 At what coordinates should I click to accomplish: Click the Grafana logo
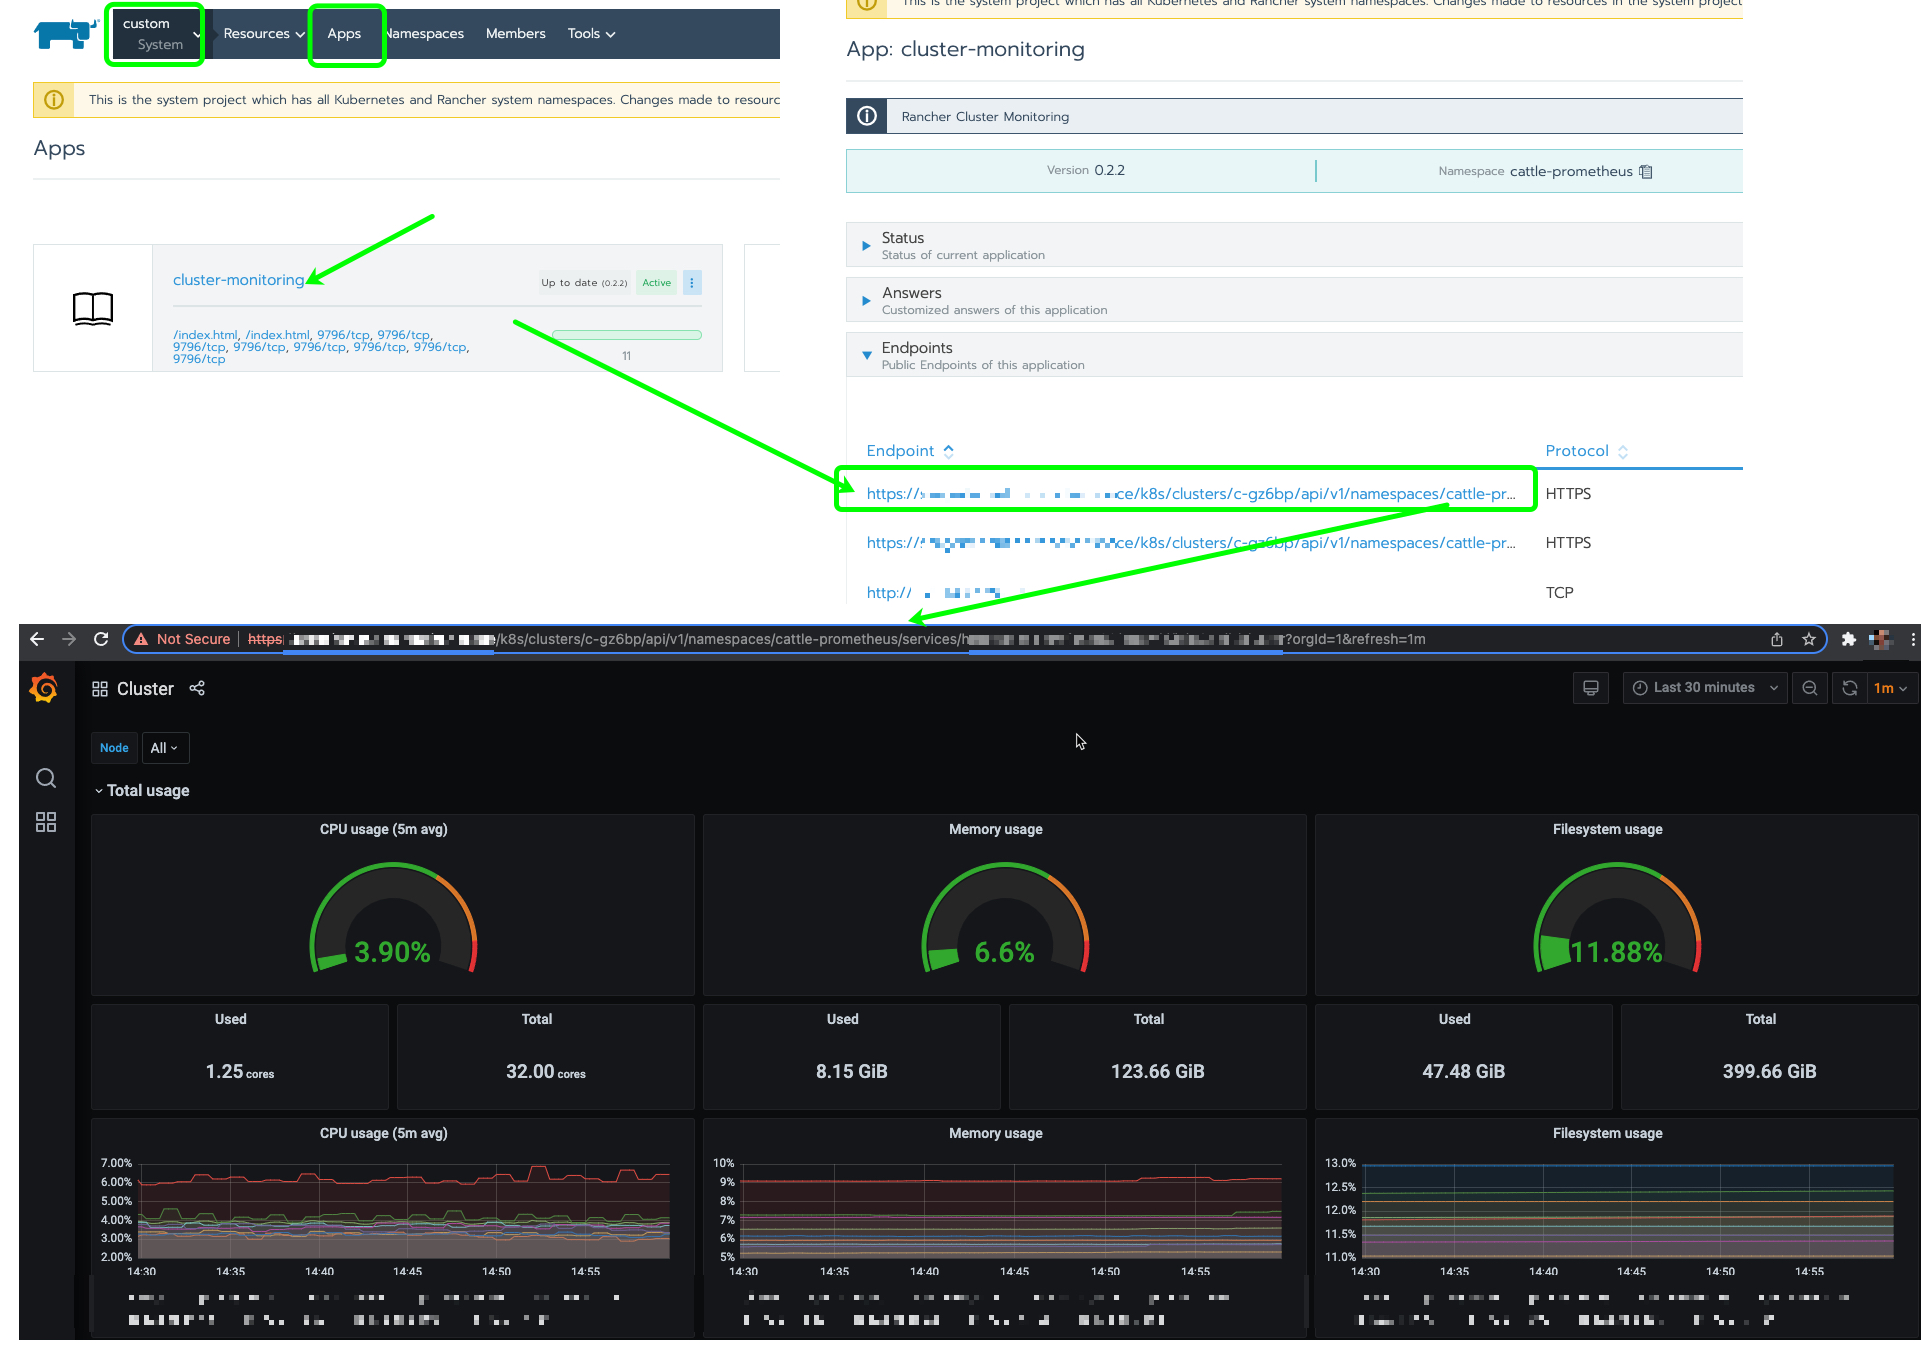pyautogui.click(x=44, y=688)
